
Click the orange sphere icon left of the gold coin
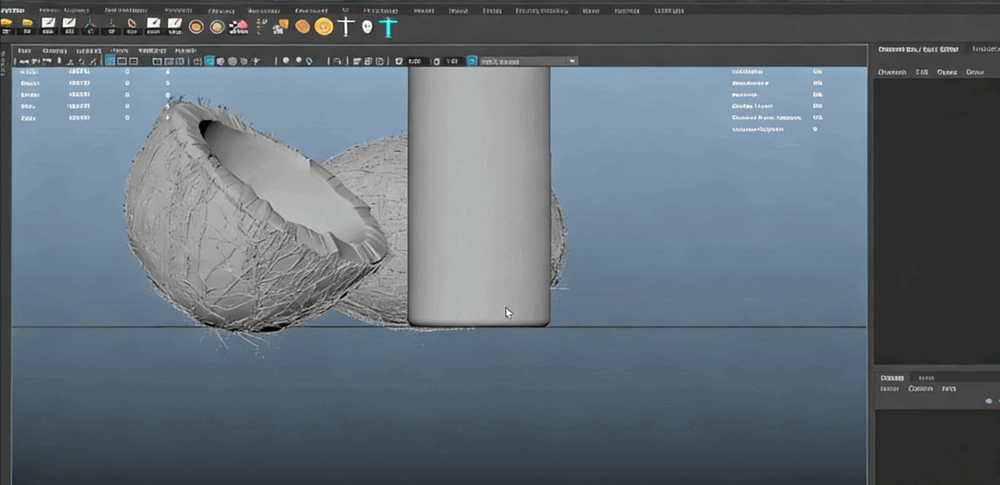(x=302, y=27)
